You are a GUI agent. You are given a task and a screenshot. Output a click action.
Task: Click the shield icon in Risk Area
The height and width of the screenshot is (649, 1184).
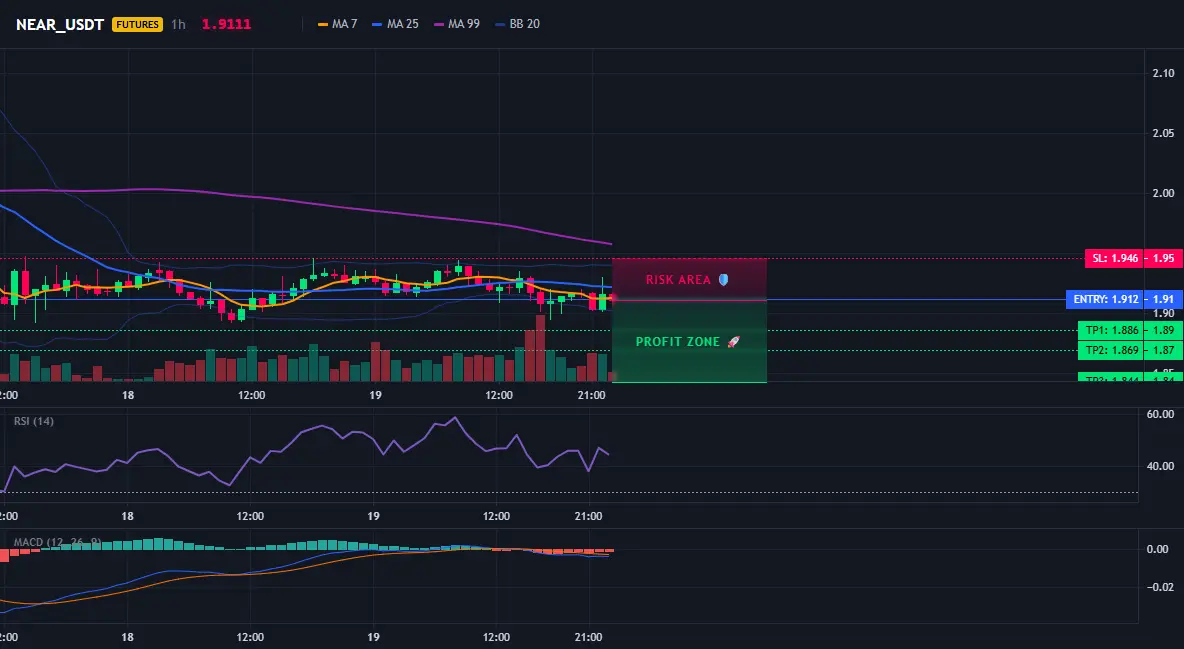pos(723,280)
